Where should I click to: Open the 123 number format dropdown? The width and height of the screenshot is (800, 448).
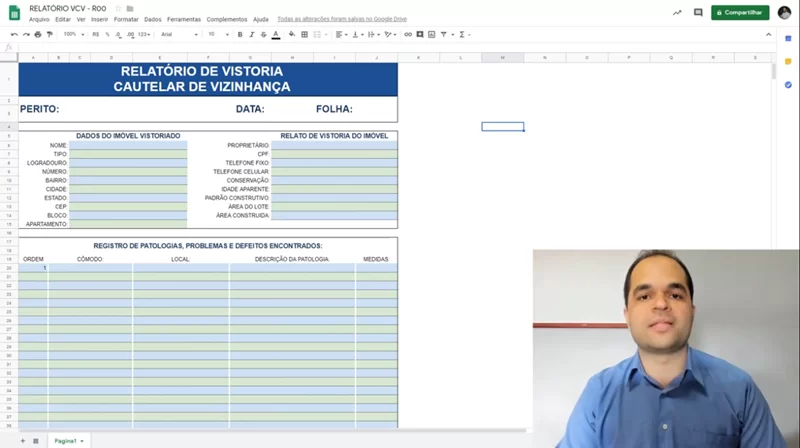(x=144, y=35)
